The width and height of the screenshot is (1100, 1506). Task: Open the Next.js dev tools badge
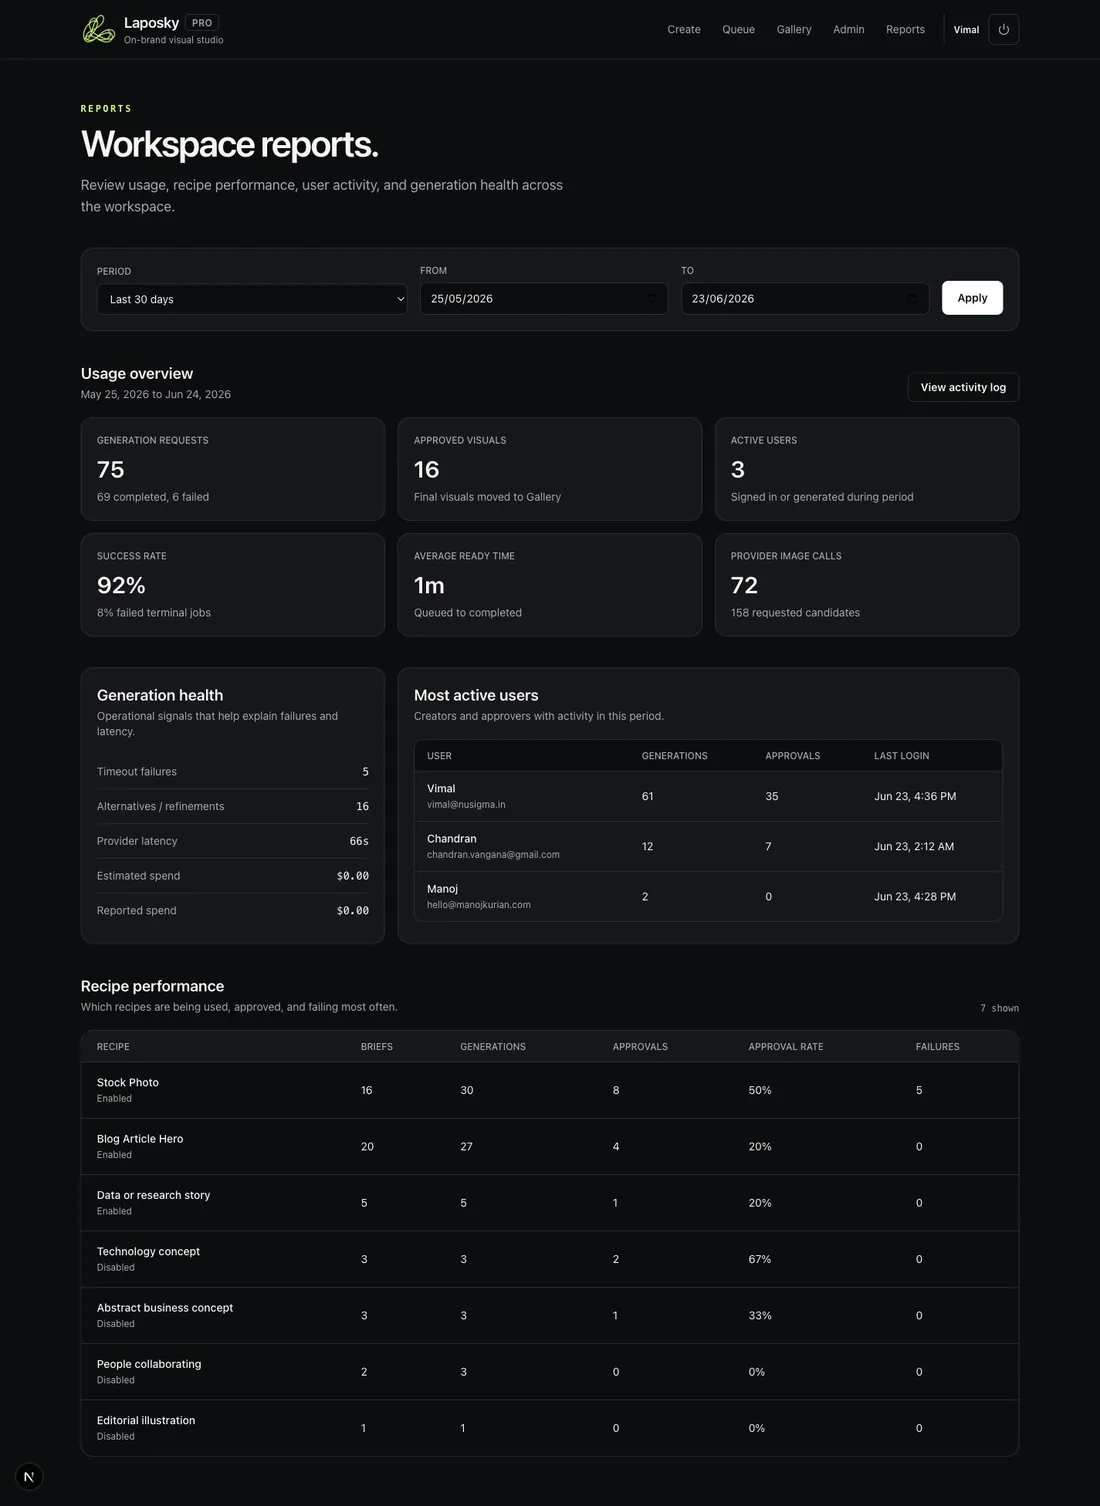click(x=29, y=1476)
